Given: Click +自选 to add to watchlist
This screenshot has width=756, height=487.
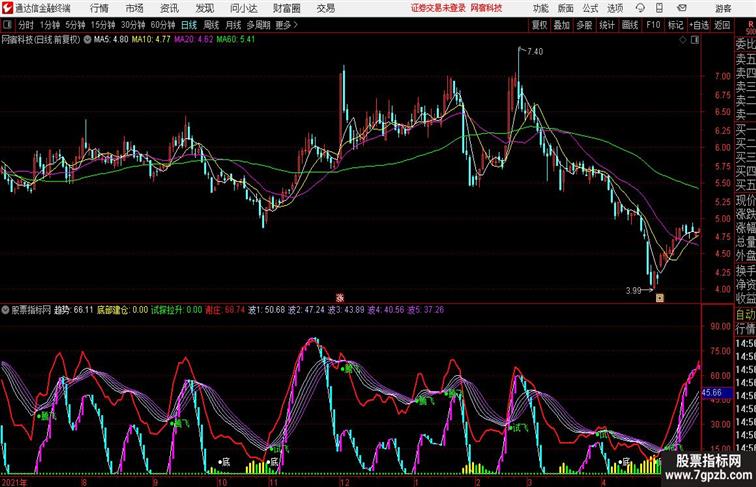Looking at the screenshot, I should 699,25.
